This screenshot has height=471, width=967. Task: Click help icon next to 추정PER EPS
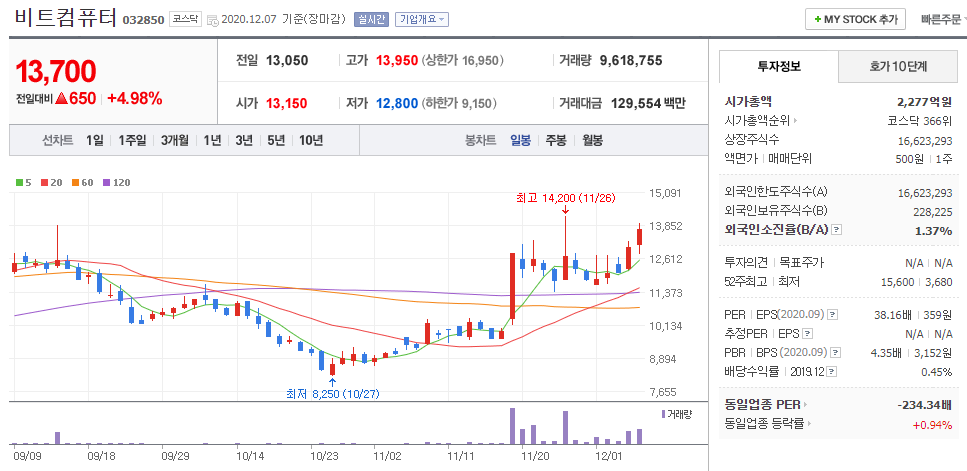[x=807, y=334]
